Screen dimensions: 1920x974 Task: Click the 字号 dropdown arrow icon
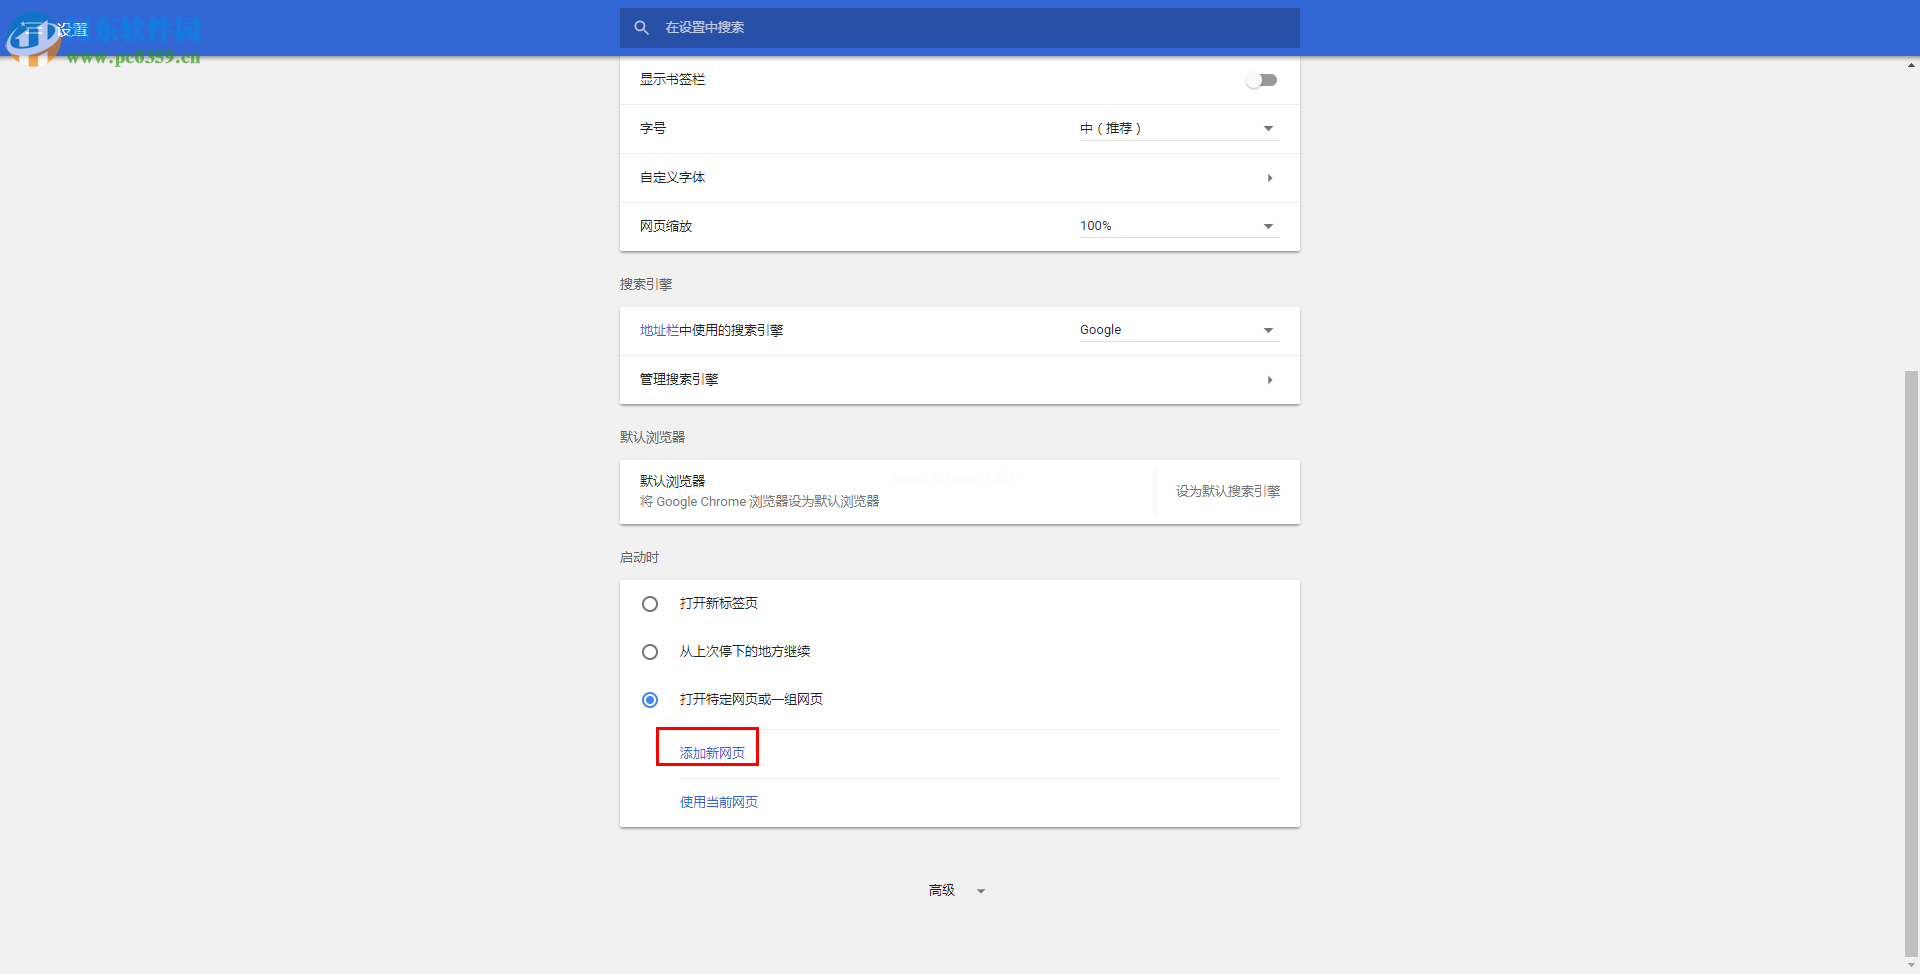tap(1267, 128)
